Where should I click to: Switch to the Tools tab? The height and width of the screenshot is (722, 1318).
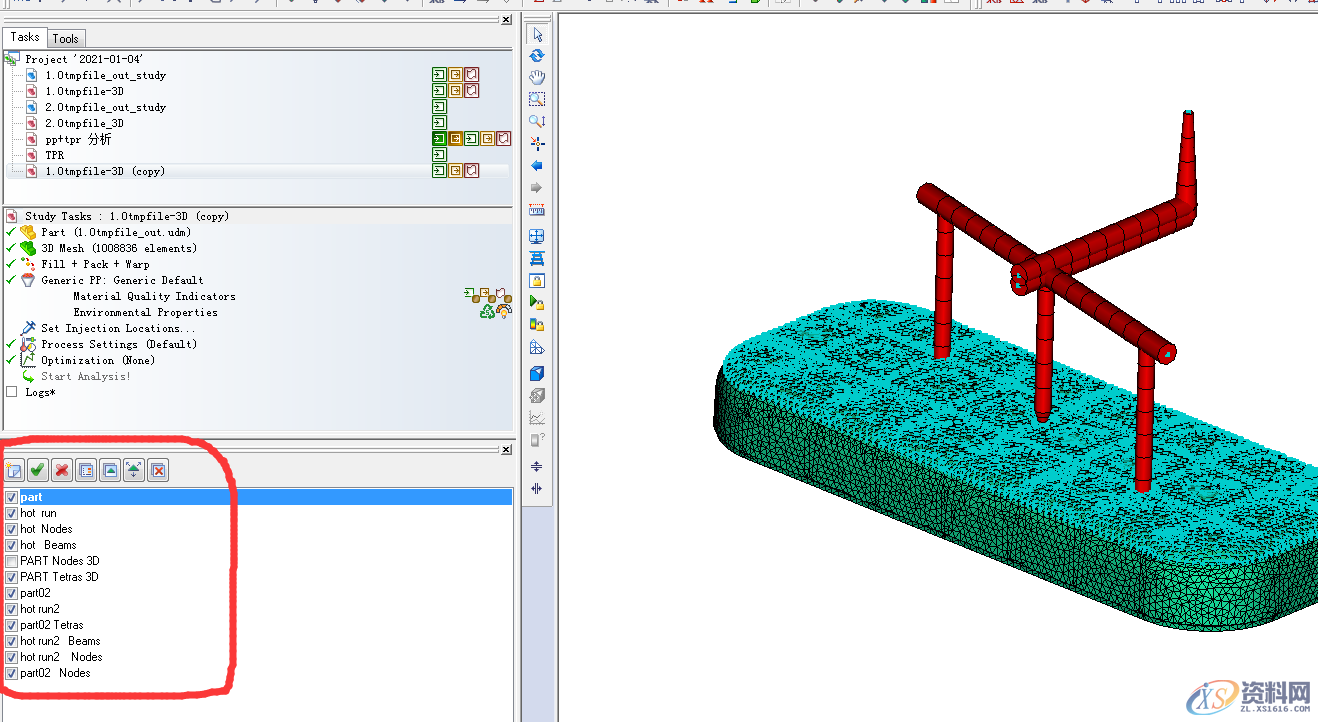[65, 39]
